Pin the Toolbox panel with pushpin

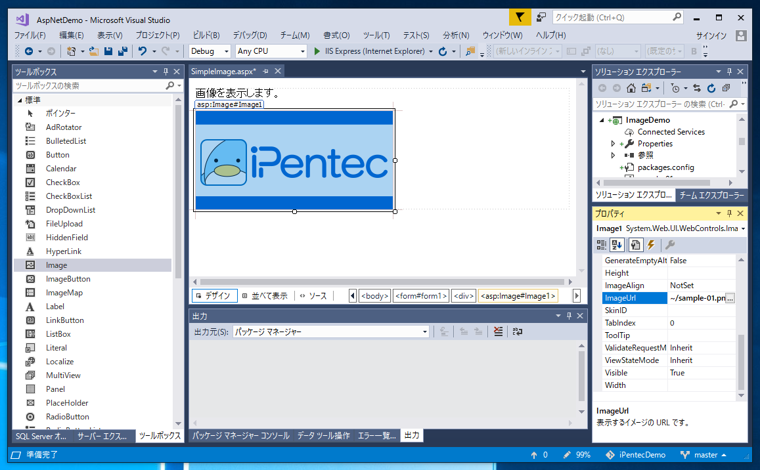coord(166,71)
